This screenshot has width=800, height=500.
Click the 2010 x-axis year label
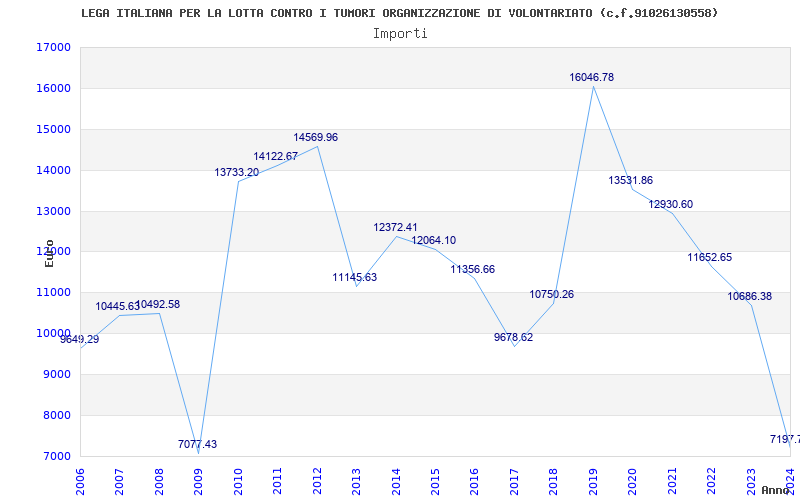click(238, 481)
